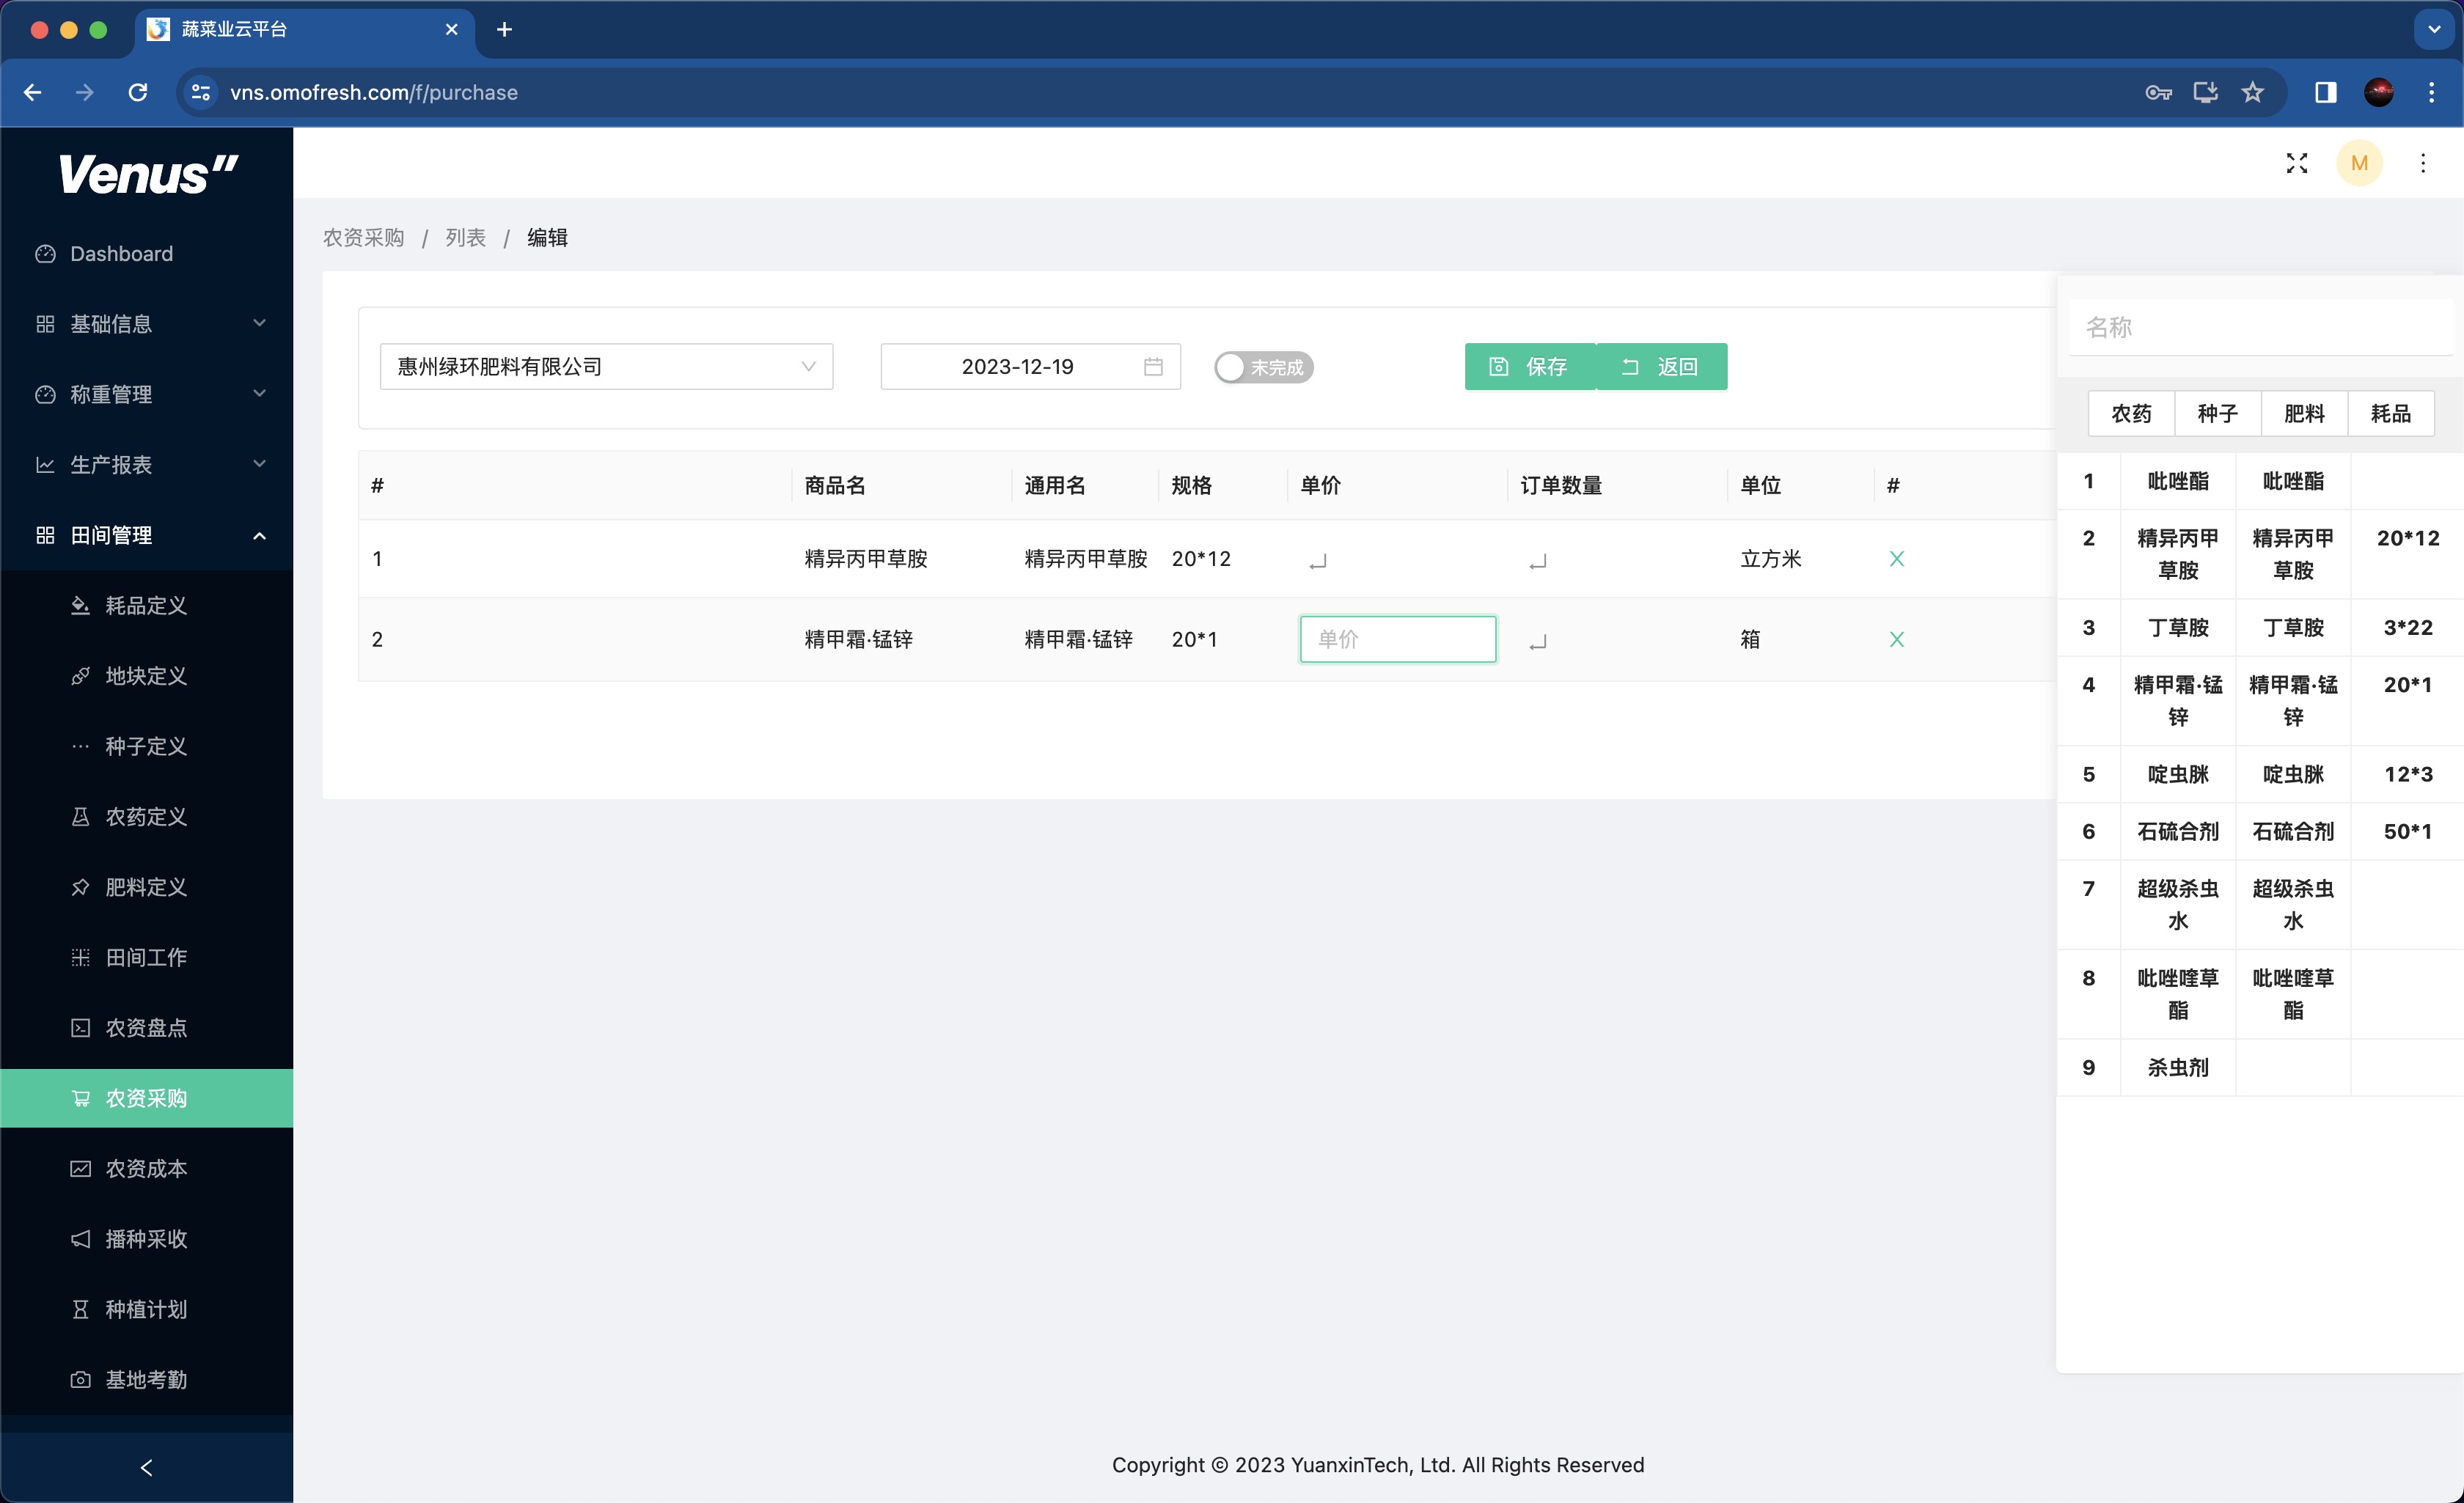Click the calendar icon in date field
The image size is (2464, 1503).
[x=1153, y=367]
